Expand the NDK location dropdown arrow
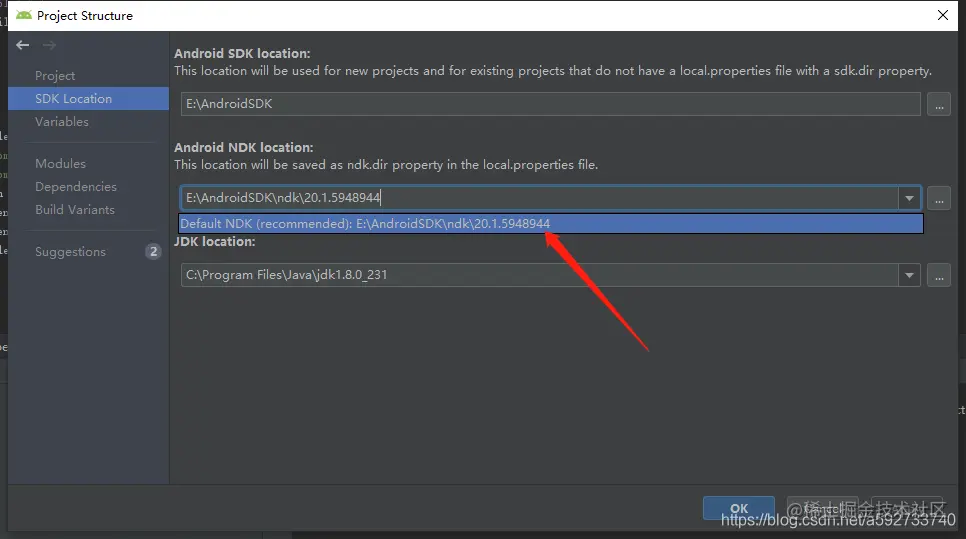Screen dimensions: 966x539 pyautogui.click(x=909, y=198)
